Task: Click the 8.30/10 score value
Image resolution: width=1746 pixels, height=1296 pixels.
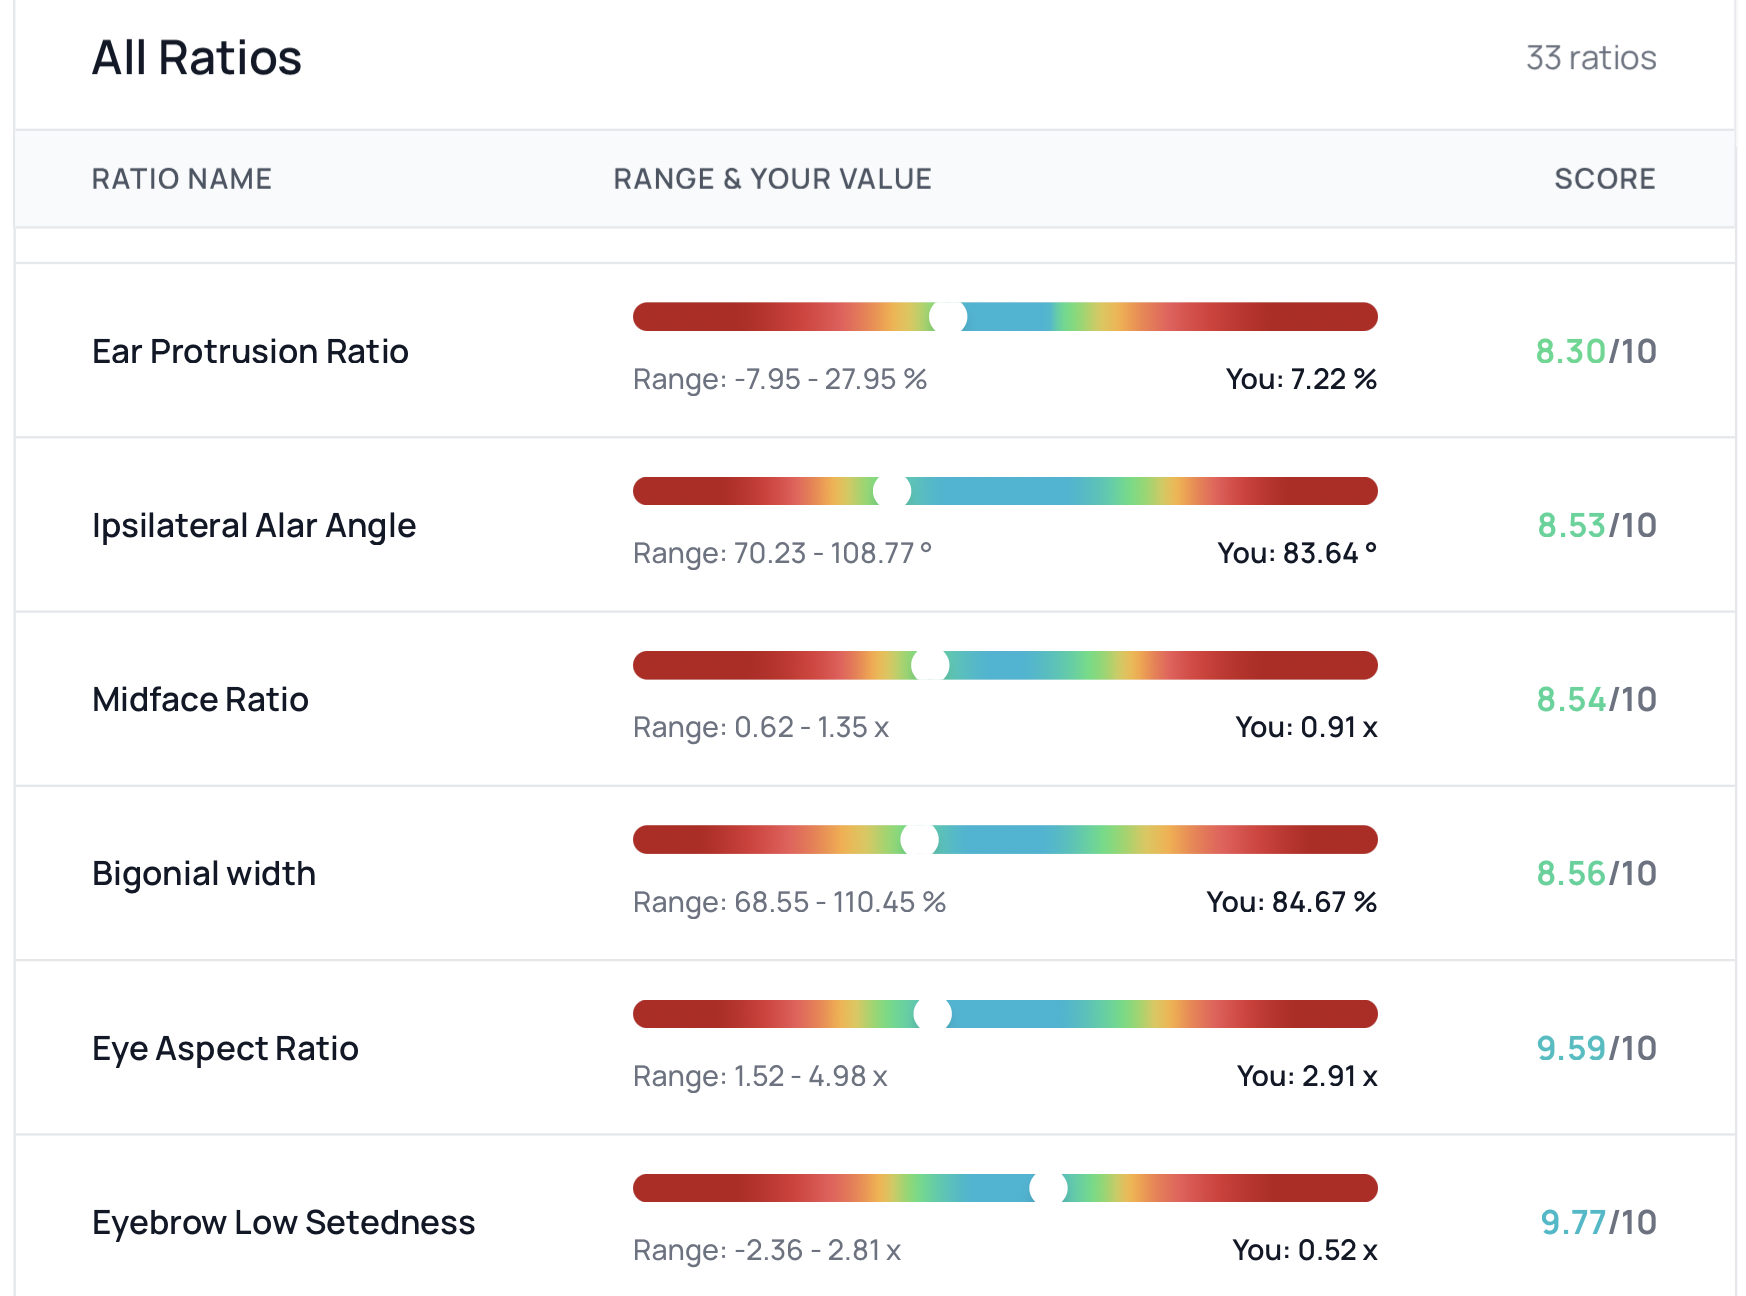Action: coord(1595,352)
